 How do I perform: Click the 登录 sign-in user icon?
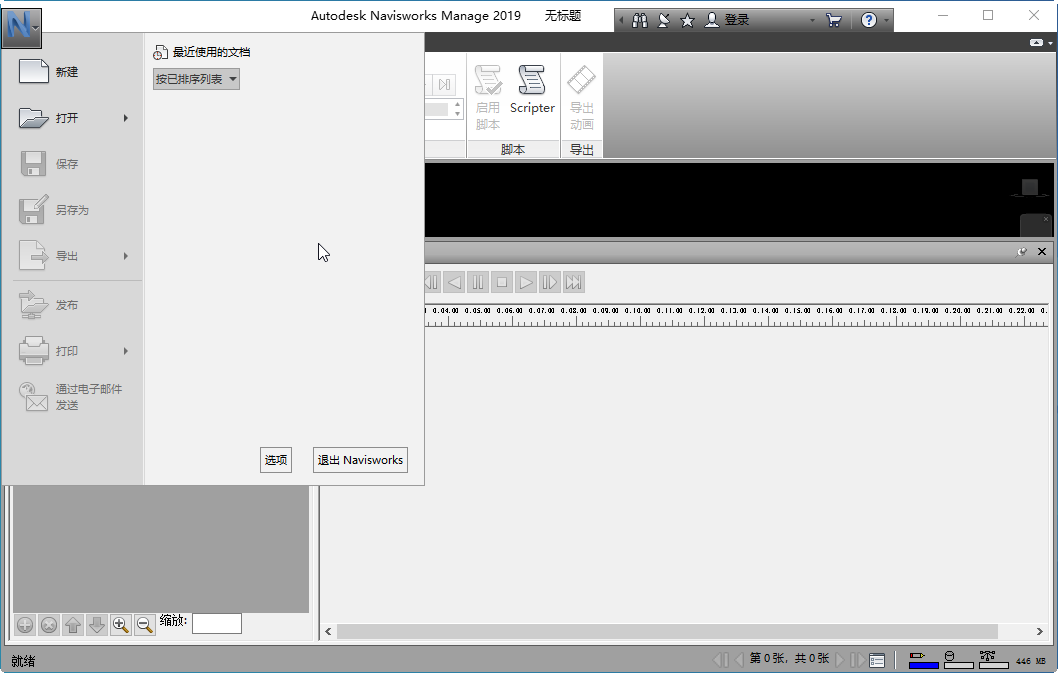point(711,20)
